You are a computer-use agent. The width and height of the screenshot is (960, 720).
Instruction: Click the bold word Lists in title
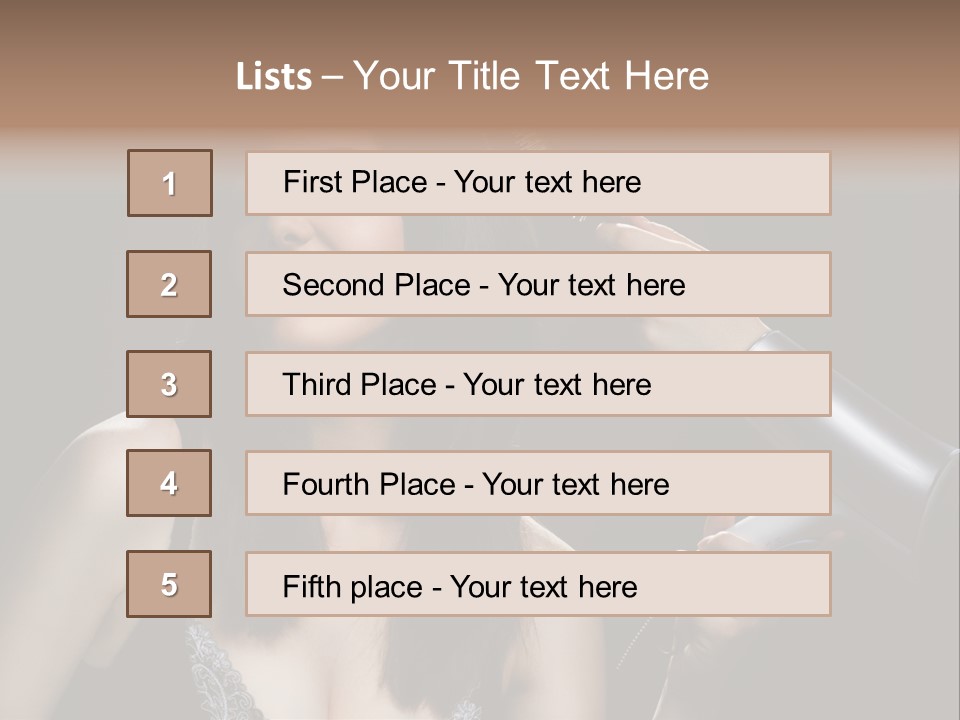tap(273, 77)
